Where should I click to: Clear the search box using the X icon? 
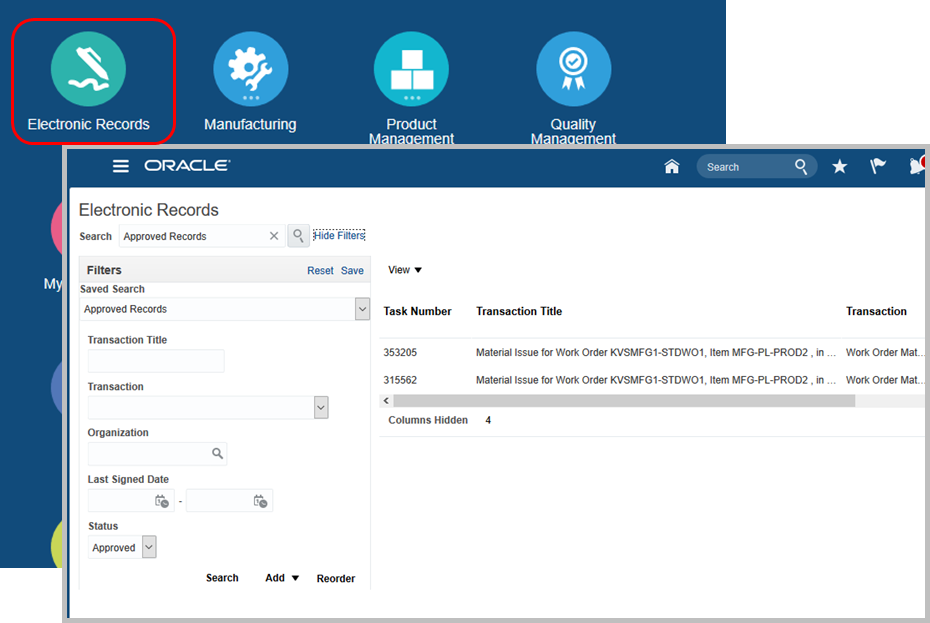coord(274,236)
